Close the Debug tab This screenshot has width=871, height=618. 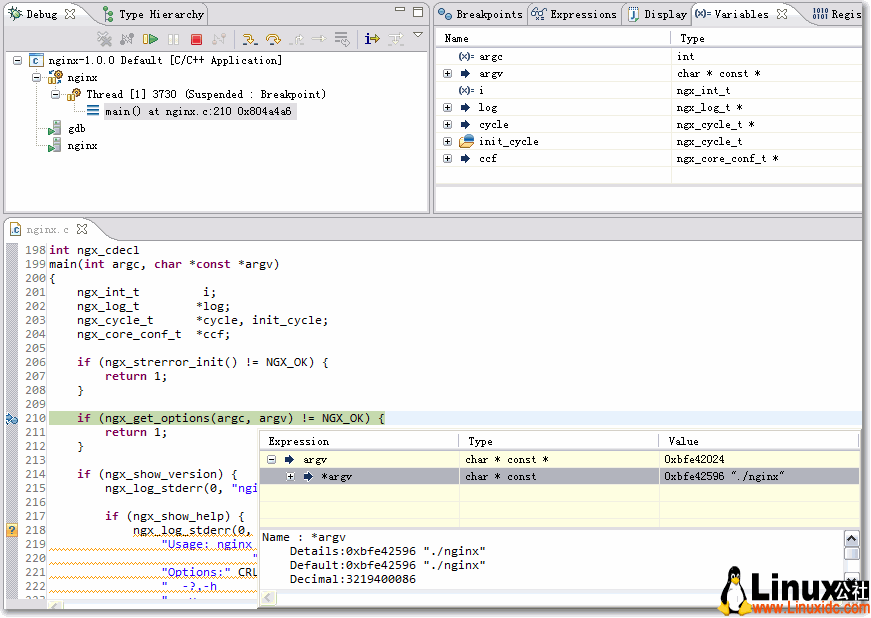coord(70,14)
